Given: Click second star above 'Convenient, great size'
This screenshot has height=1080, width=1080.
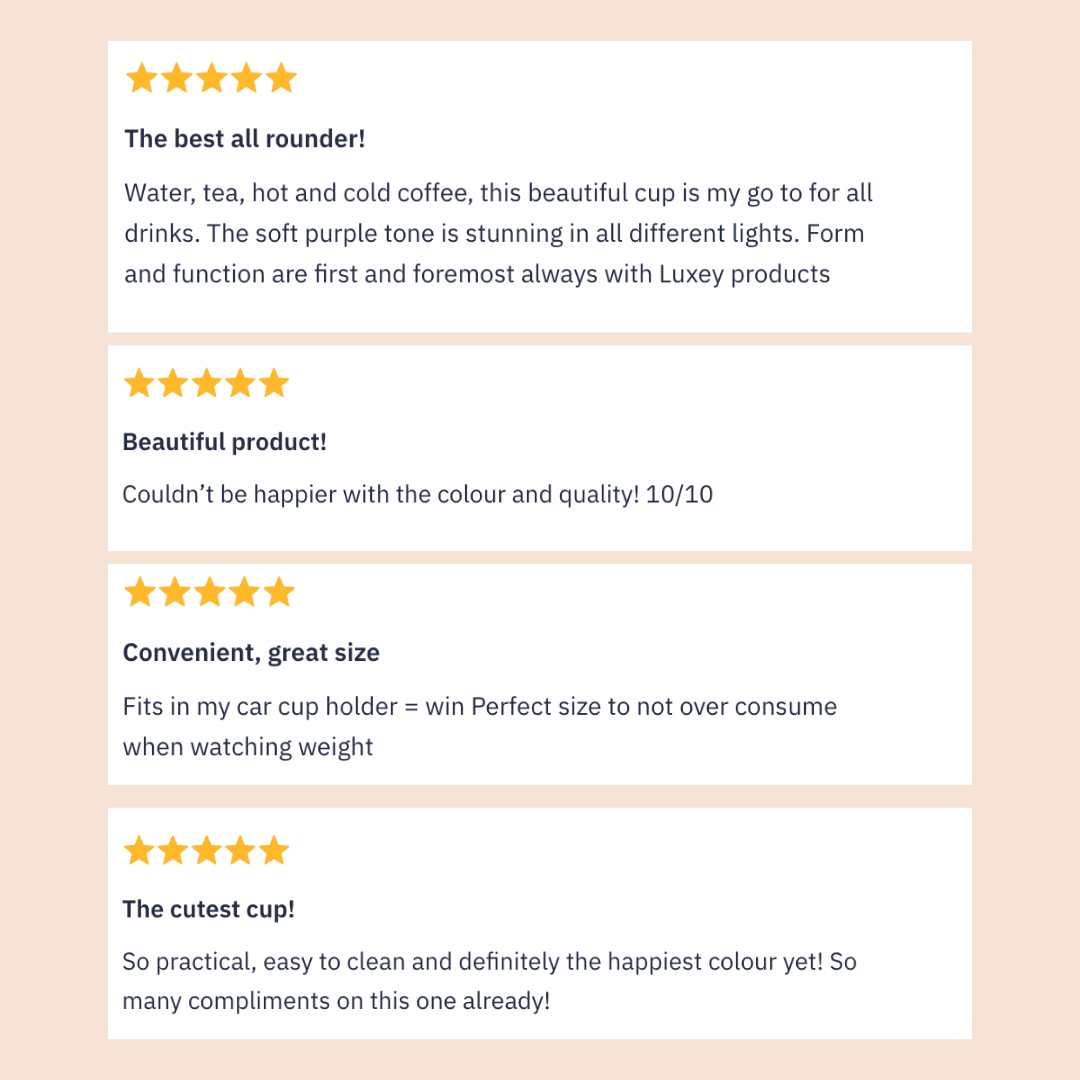Looking at the screenshot, I should coord(174,592).
